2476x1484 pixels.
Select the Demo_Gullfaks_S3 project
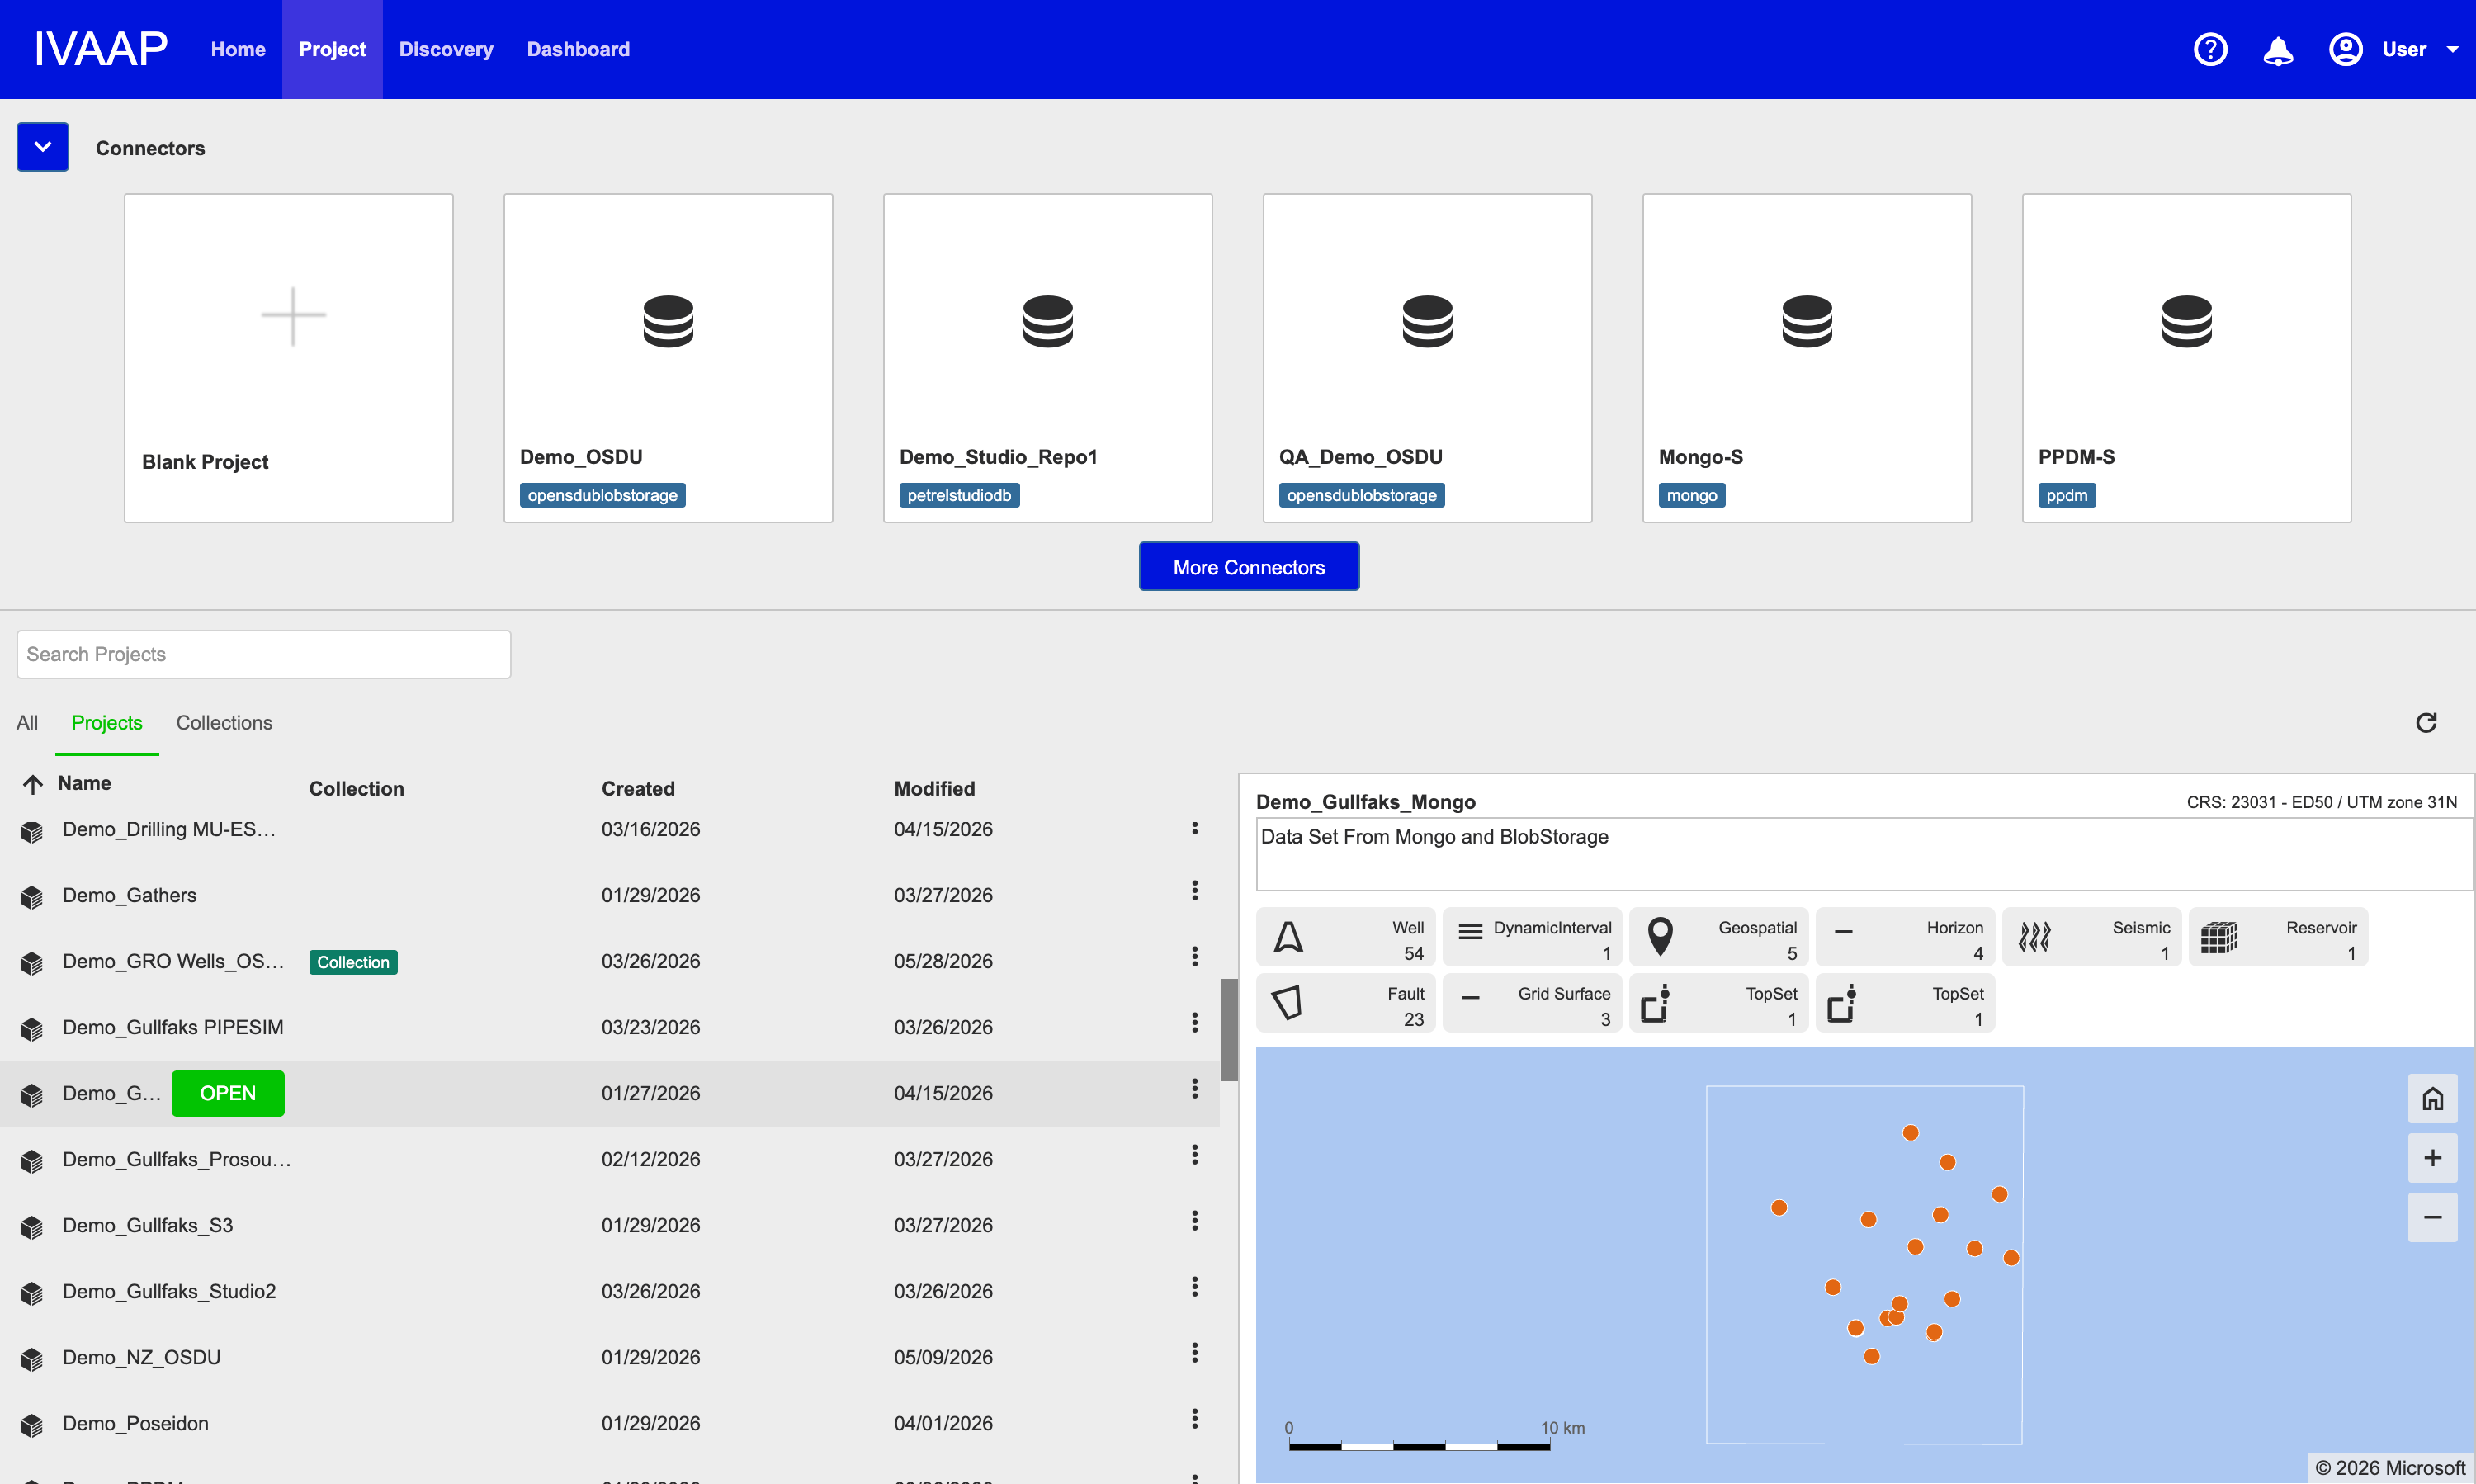coord(609,1225)
